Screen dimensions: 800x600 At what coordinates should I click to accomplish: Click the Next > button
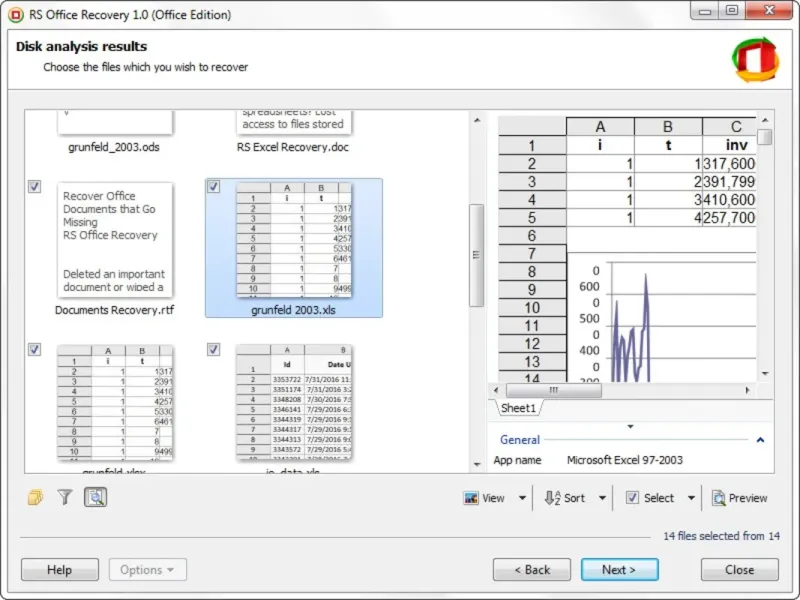point(619,569)
